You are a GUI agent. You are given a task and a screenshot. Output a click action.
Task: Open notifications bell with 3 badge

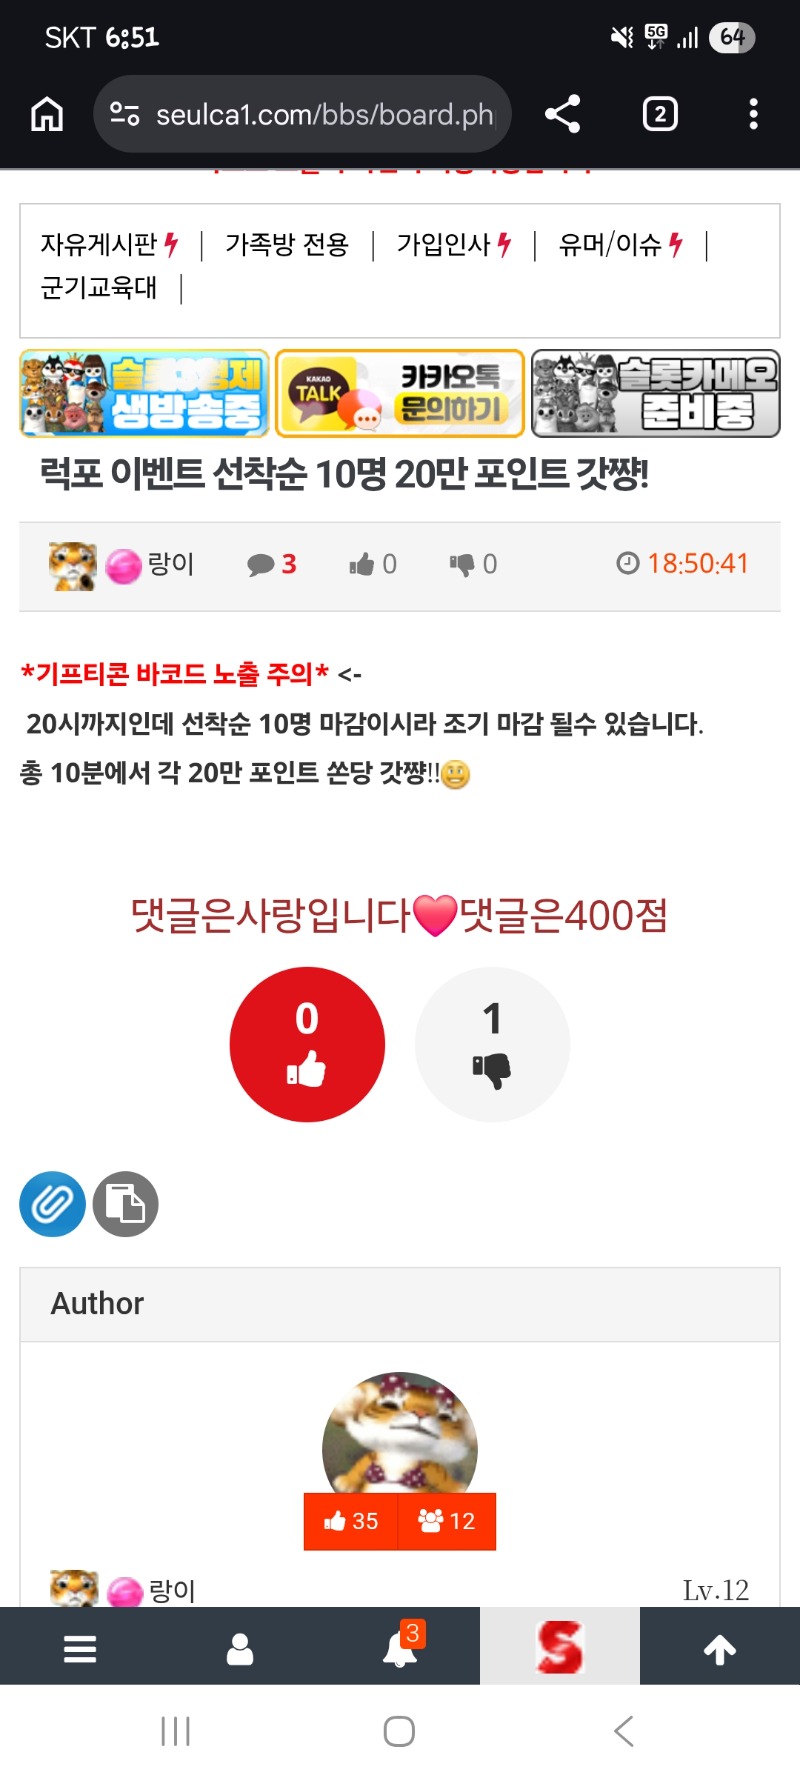pyautogui.click(x=402, y=1645)
